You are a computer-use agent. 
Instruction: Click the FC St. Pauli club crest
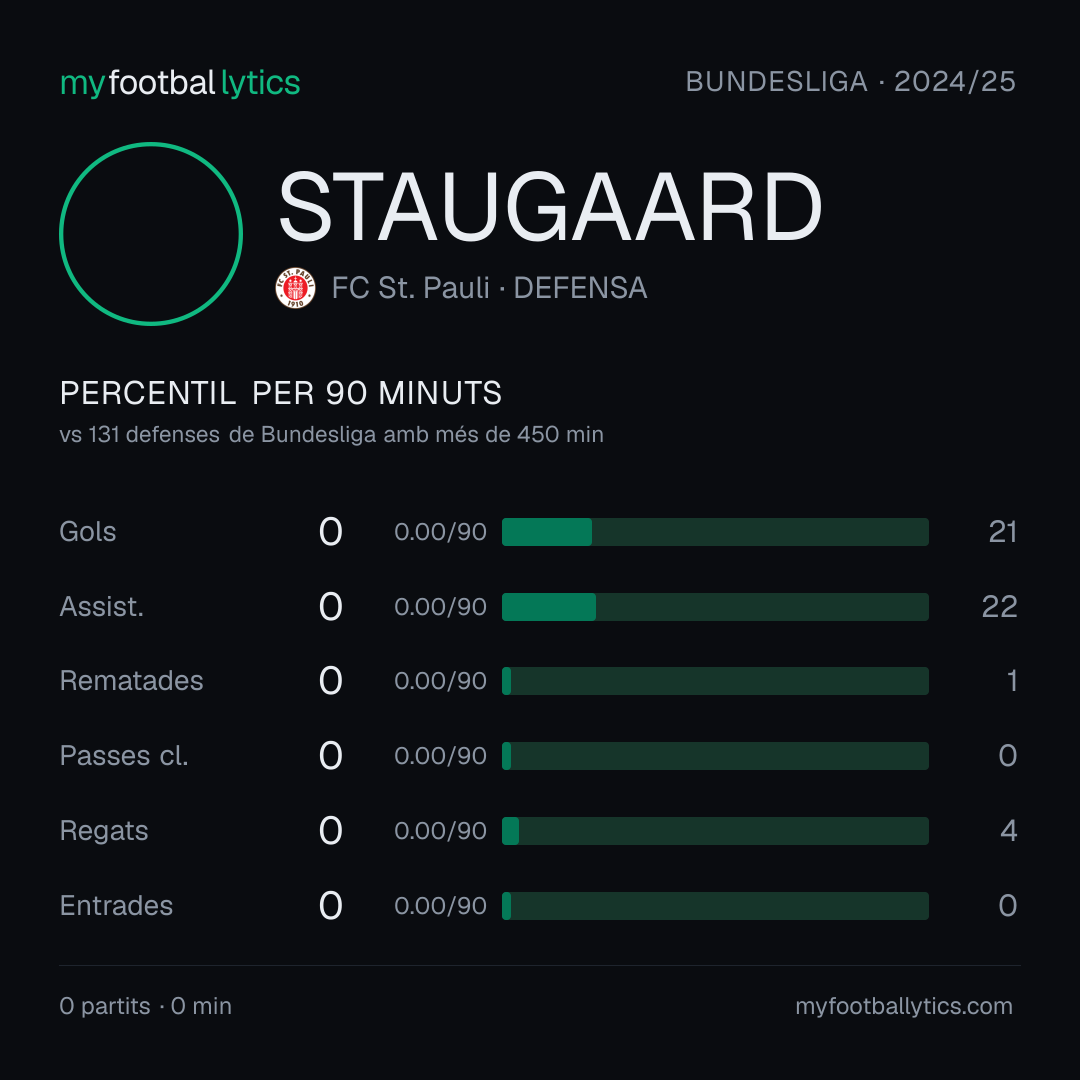point(295,288)
